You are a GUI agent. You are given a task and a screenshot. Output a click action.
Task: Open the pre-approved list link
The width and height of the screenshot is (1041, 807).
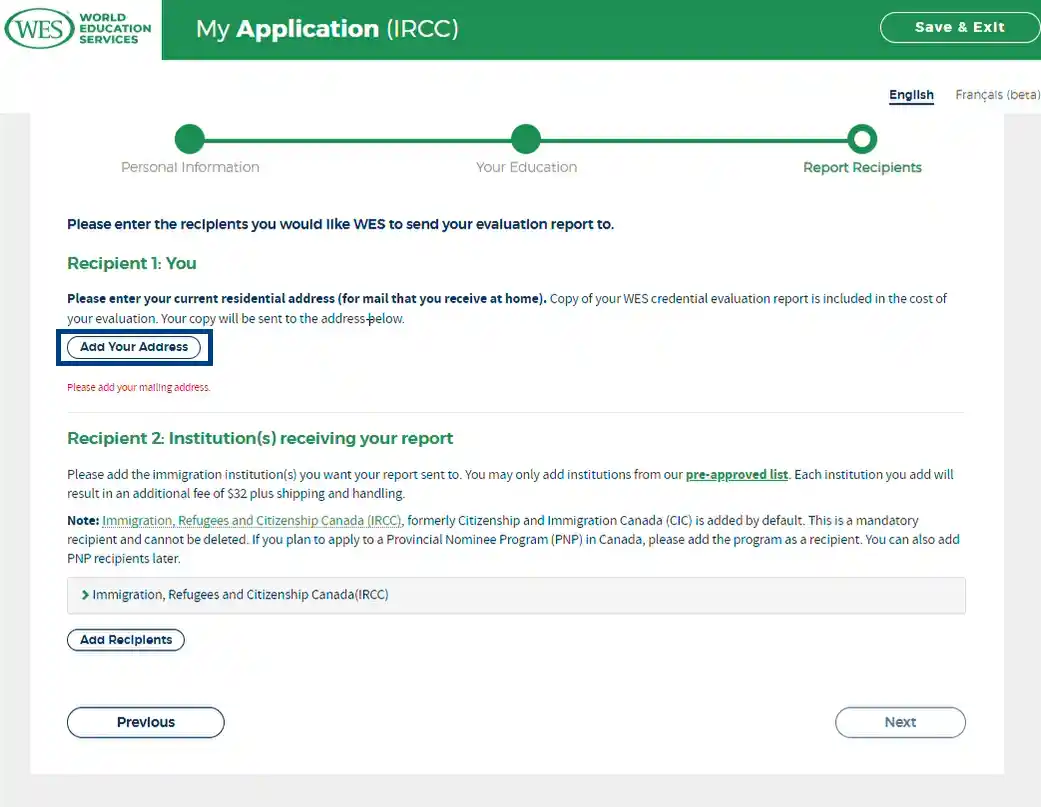(736, 475)
